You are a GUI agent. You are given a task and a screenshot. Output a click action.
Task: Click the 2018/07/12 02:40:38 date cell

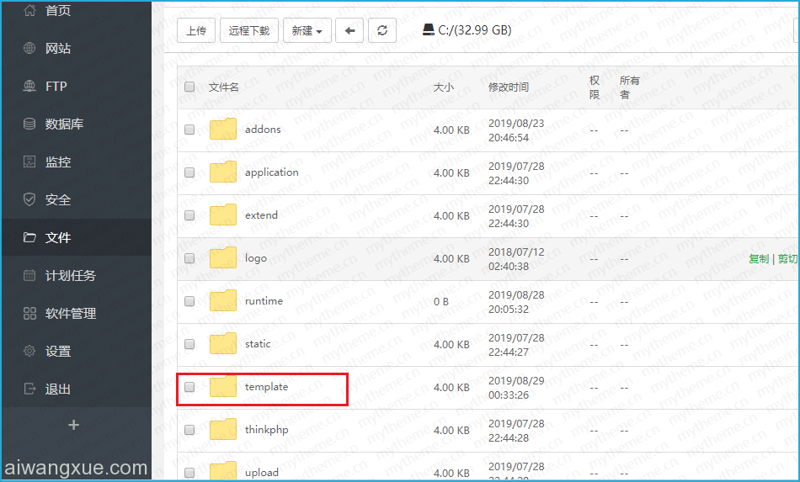click(x=516, y=259)
